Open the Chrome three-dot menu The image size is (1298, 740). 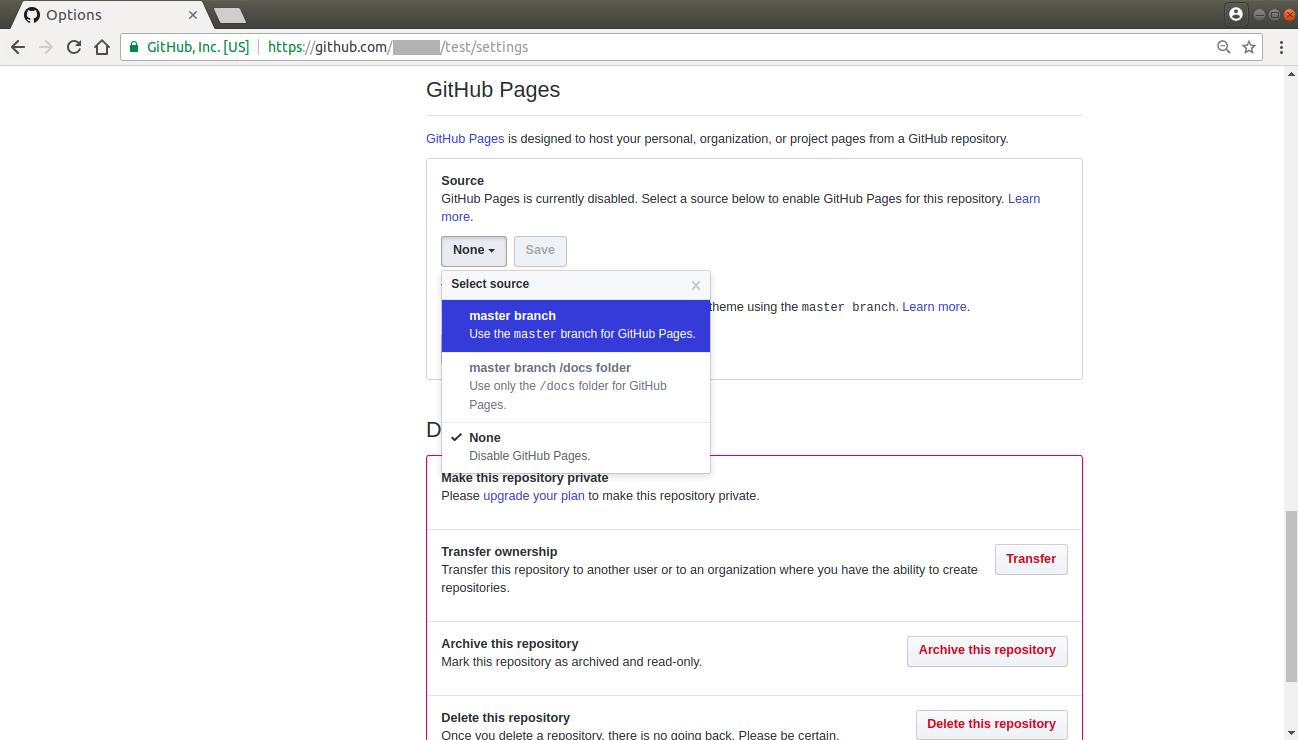[1282, 47]
